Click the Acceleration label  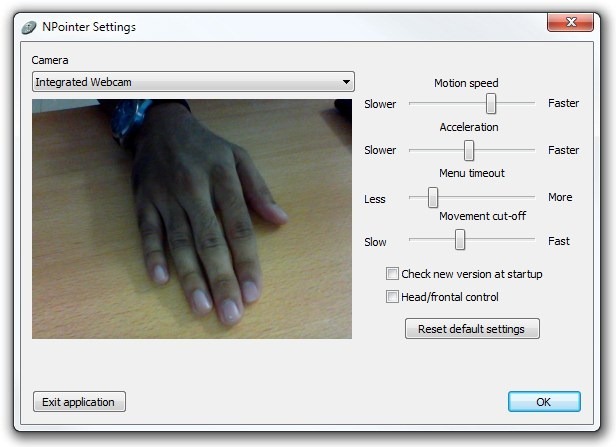click(x=469, y=127)
